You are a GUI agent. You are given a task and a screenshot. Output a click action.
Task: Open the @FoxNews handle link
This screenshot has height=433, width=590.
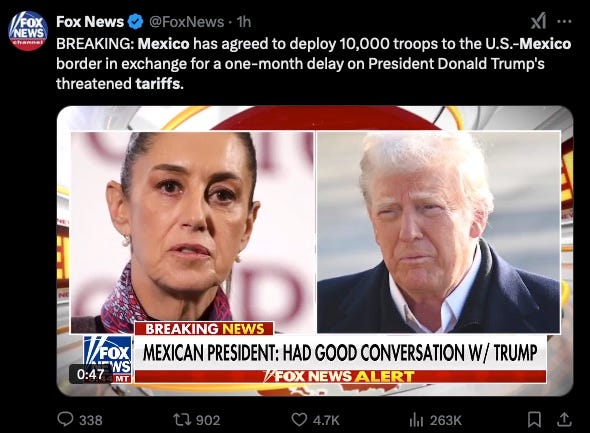coord(187,22)
